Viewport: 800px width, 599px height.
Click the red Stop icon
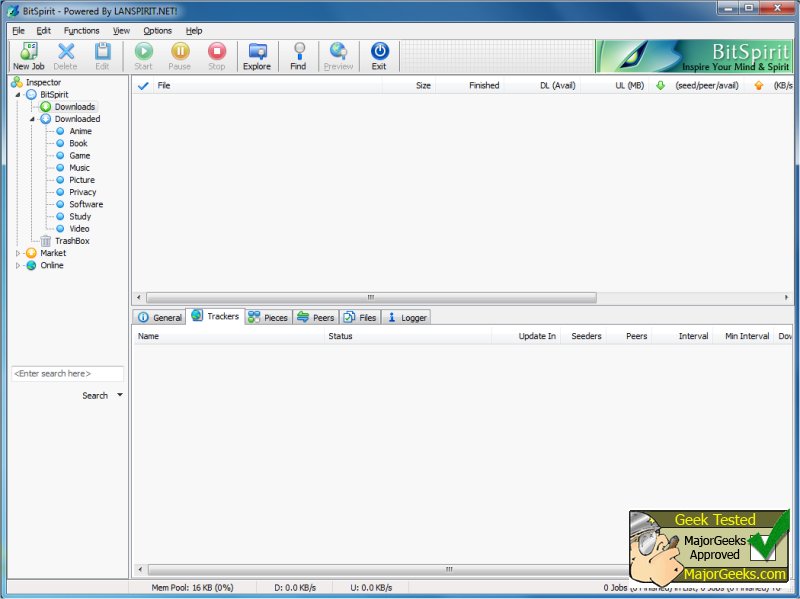click(216, 56)
